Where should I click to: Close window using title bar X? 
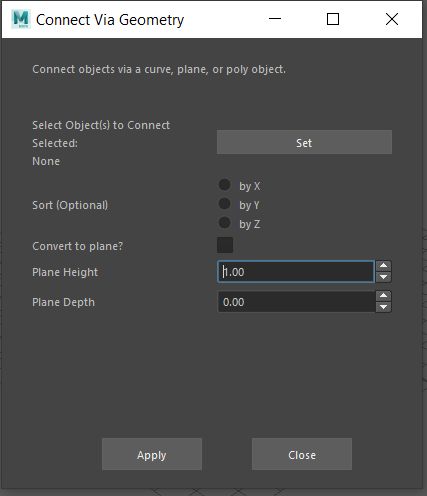point(392,19)
